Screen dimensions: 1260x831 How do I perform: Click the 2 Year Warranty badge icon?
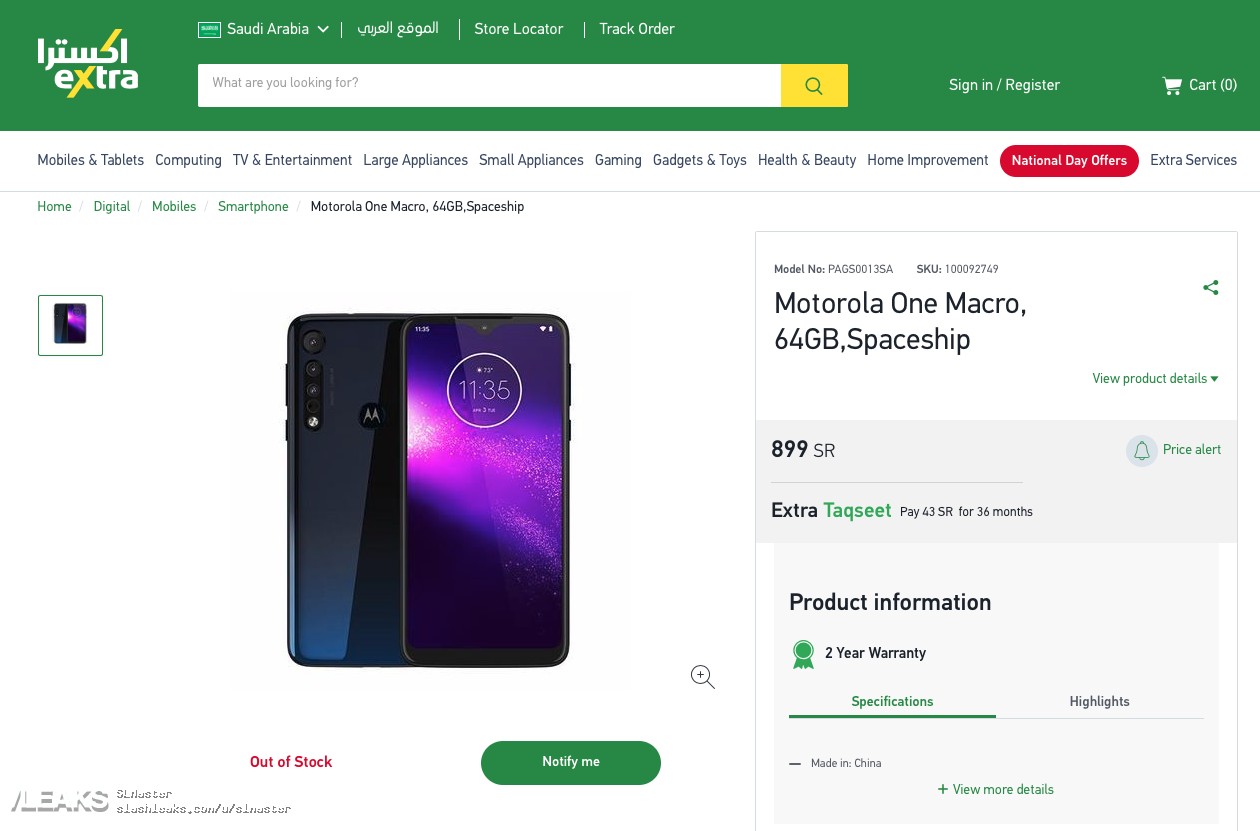tap(803, 654)
